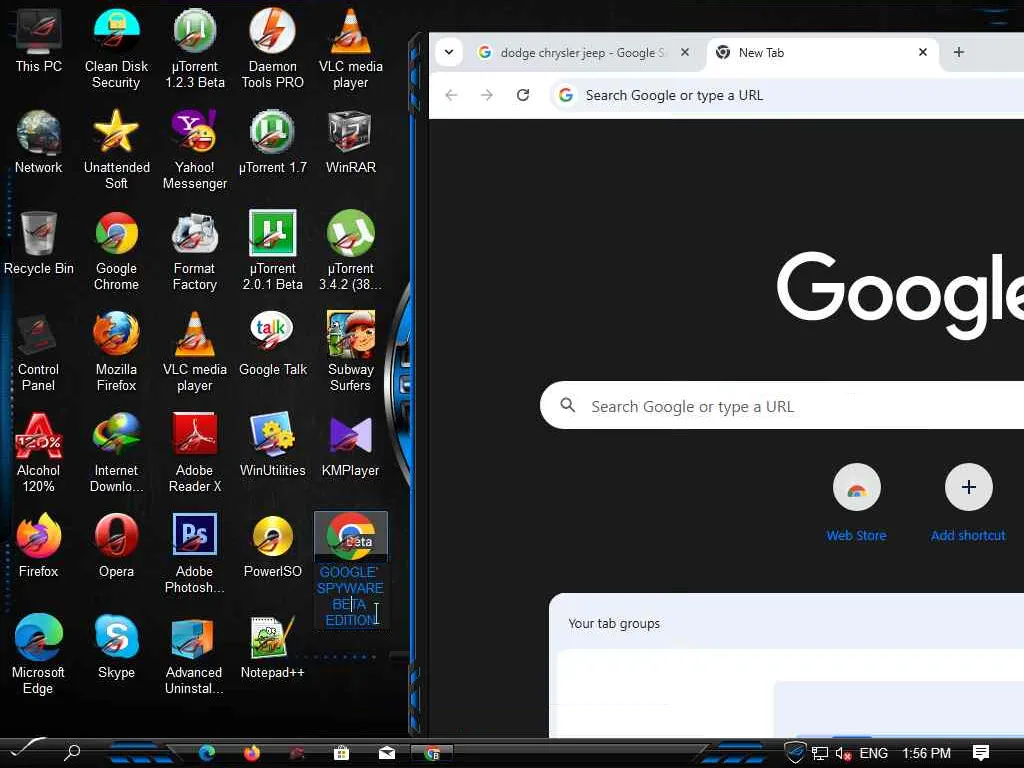
Task: Open Firefox from taskbar
Action: coord(251,753)
